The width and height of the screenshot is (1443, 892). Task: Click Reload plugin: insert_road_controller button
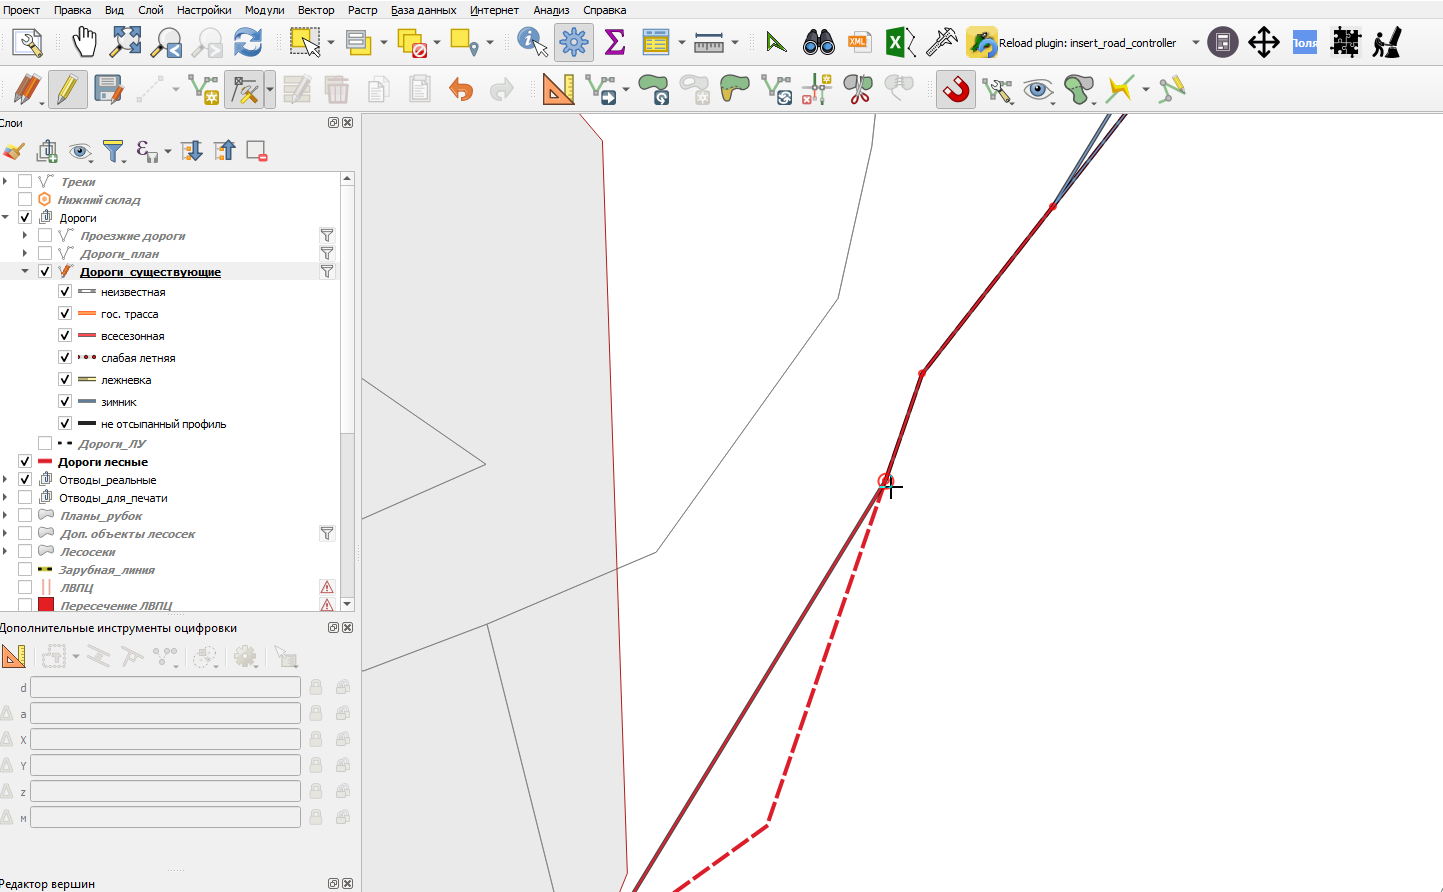tap(1073, 43)
